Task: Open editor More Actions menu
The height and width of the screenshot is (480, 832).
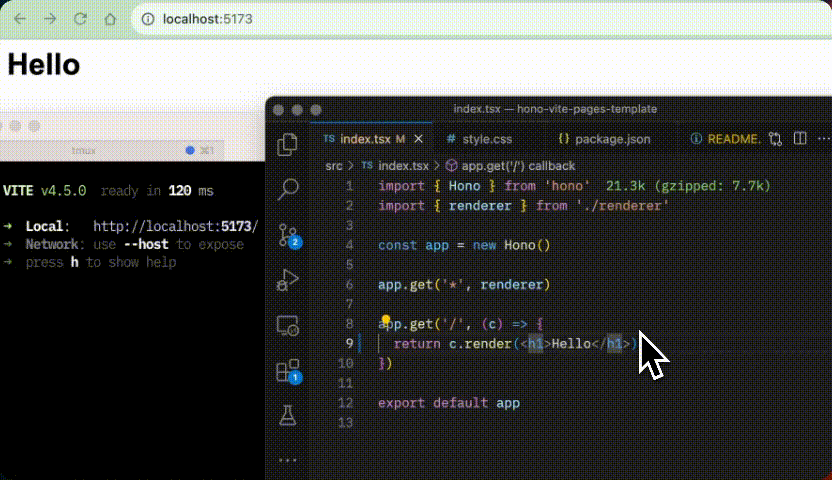Action: coord(824,139)
